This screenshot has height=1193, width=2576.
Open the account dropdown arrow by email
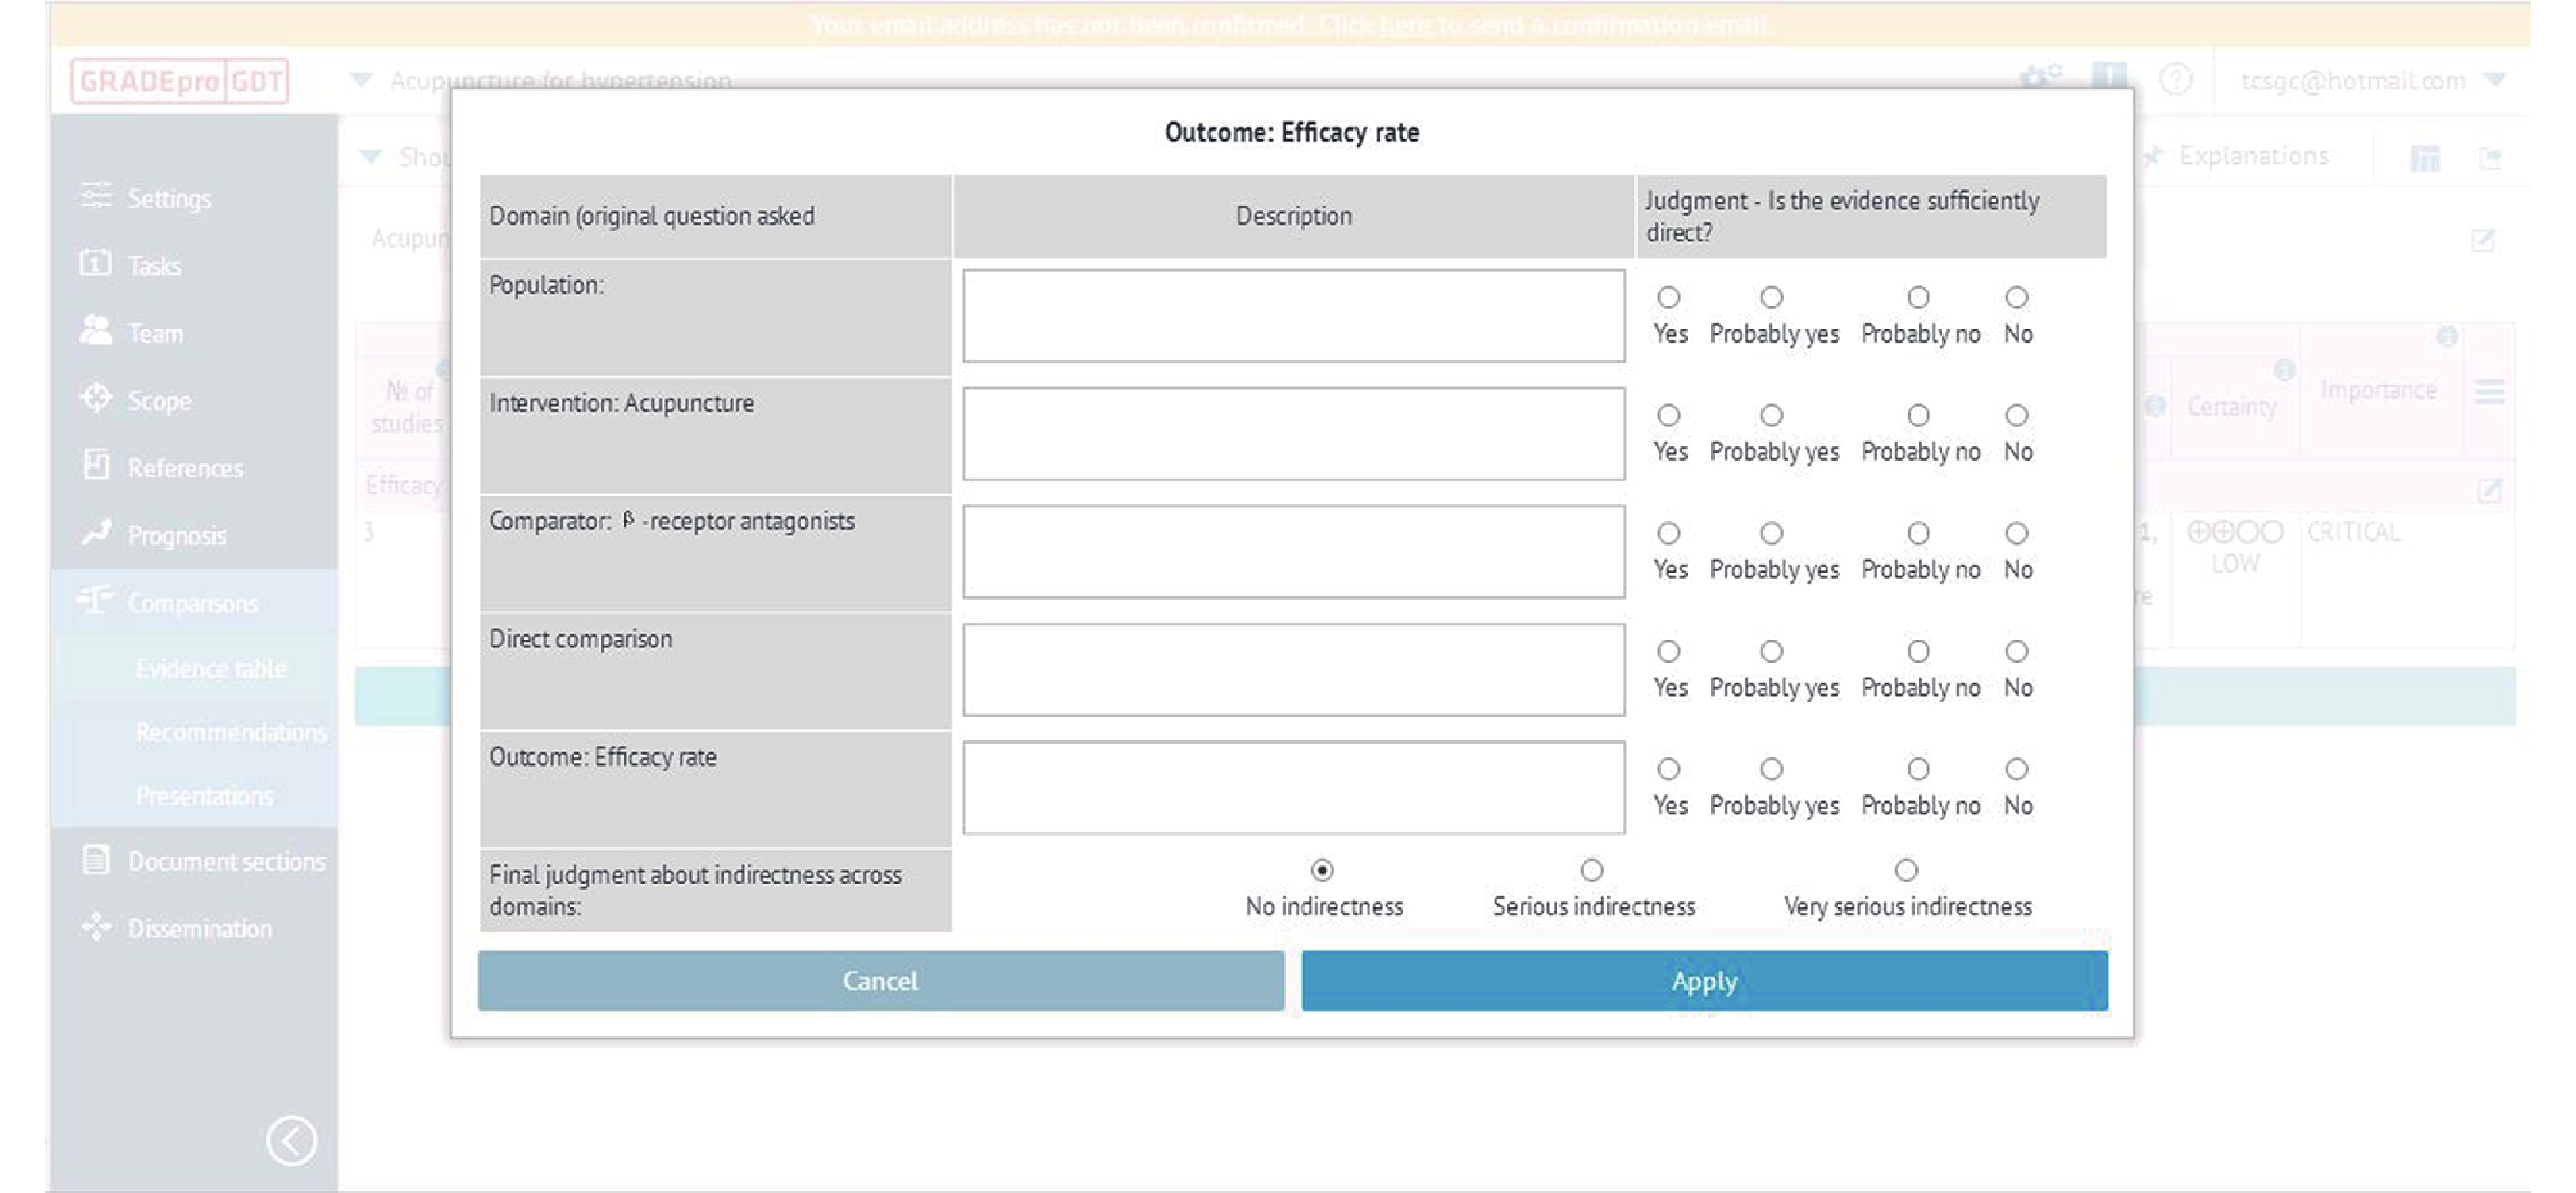[x=2496, y=79]
